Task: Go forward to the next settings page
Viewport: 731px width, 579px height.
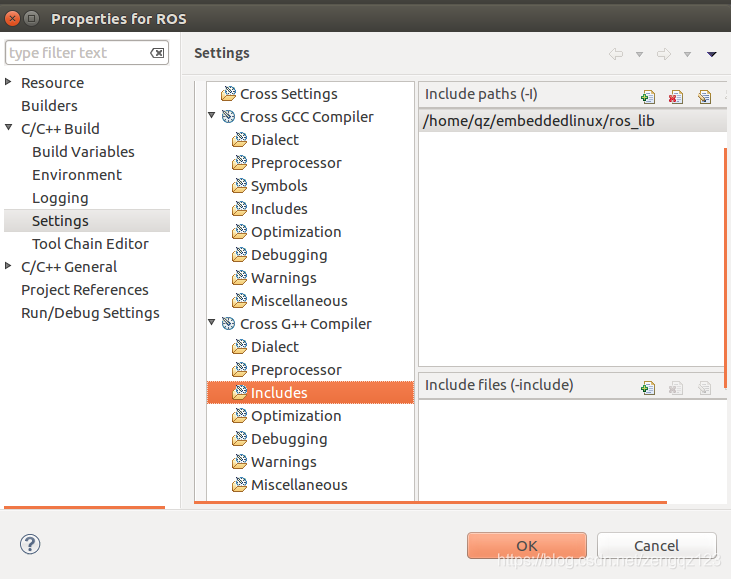Action: click(664, 54)
